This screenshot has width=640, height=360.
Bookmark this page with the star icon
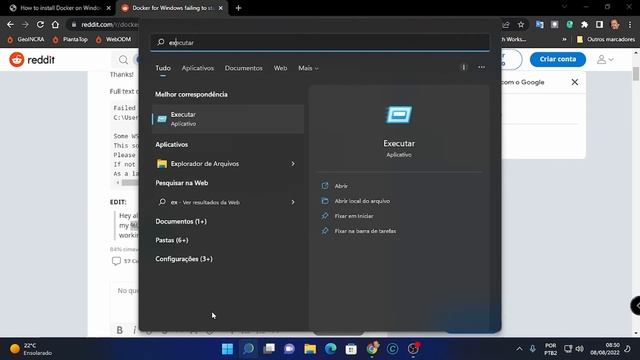[x=521, y=24]
